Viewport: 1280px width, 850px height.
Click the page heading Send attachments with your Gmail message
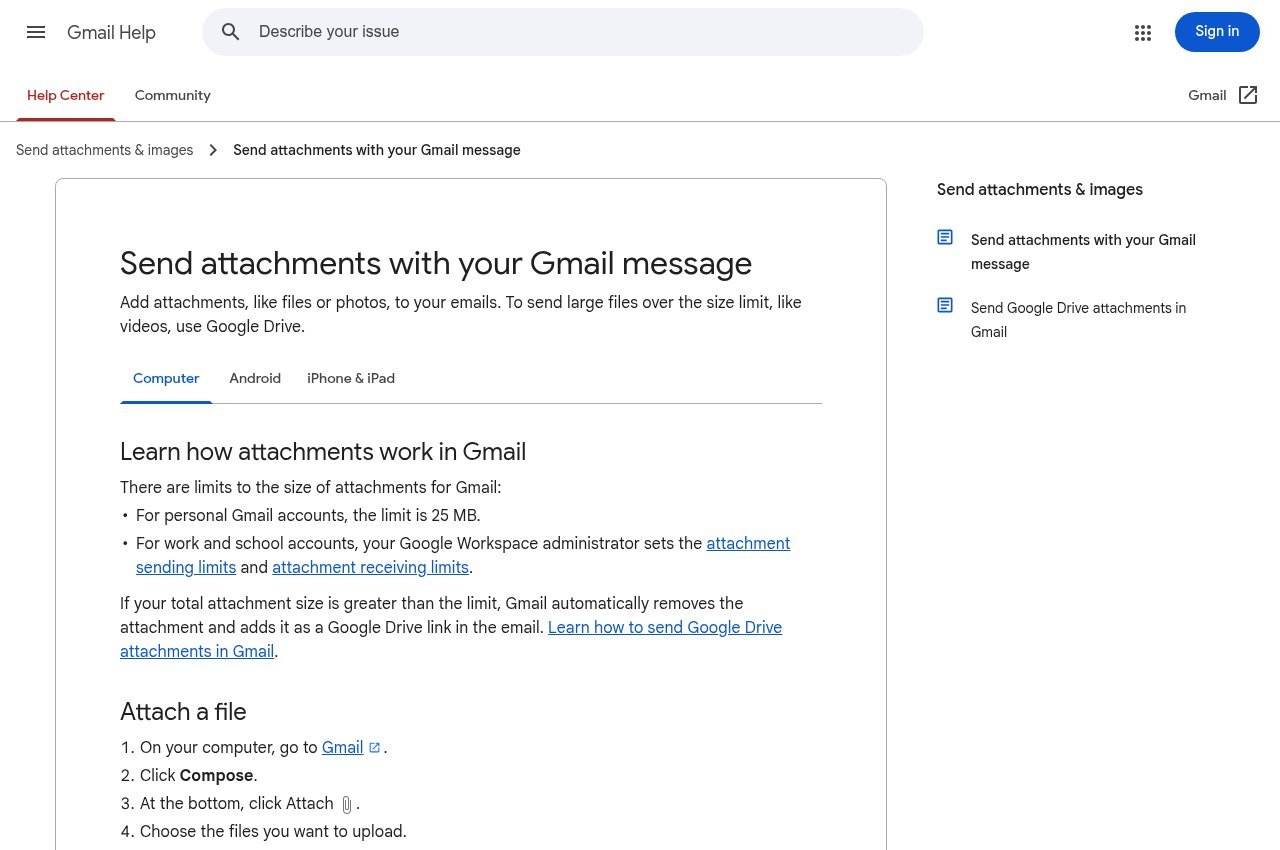[x=436, y=263]
